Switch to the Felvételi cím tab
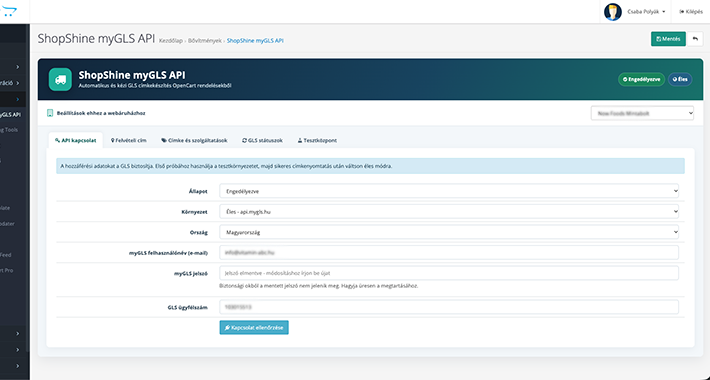Image resolution: width=710 pixels, height=380 pixels. tap(129, 140)
